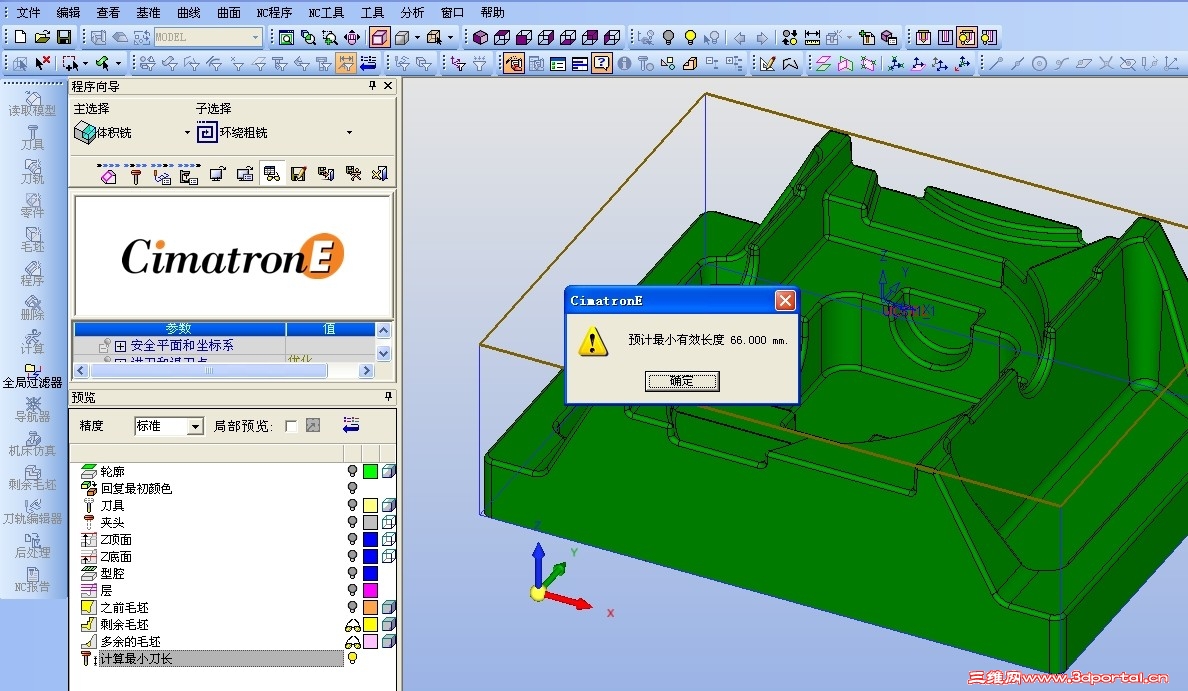Viewport: 1188px width, 691px height.
Task: Toggle the bulb visibility for 刀具 row
Action: click(x=352, y=505)
